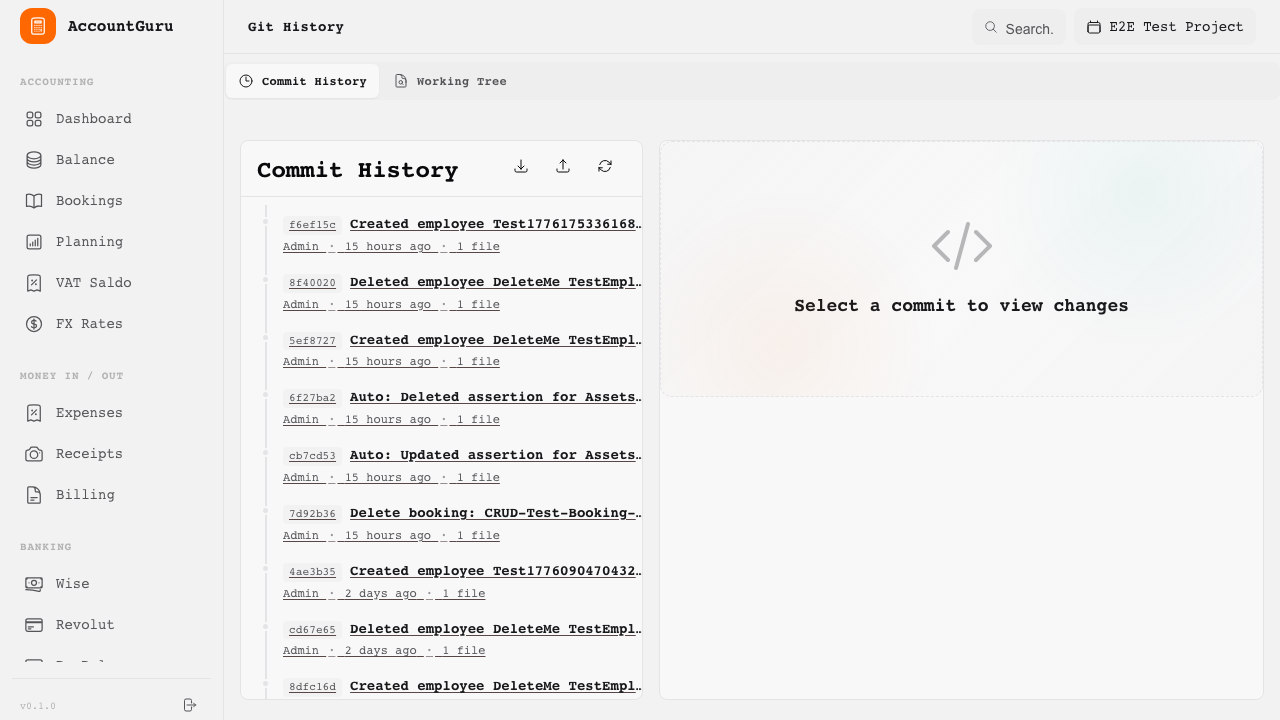
Task: Click the upload commits icon
Action: pos(563,166)
